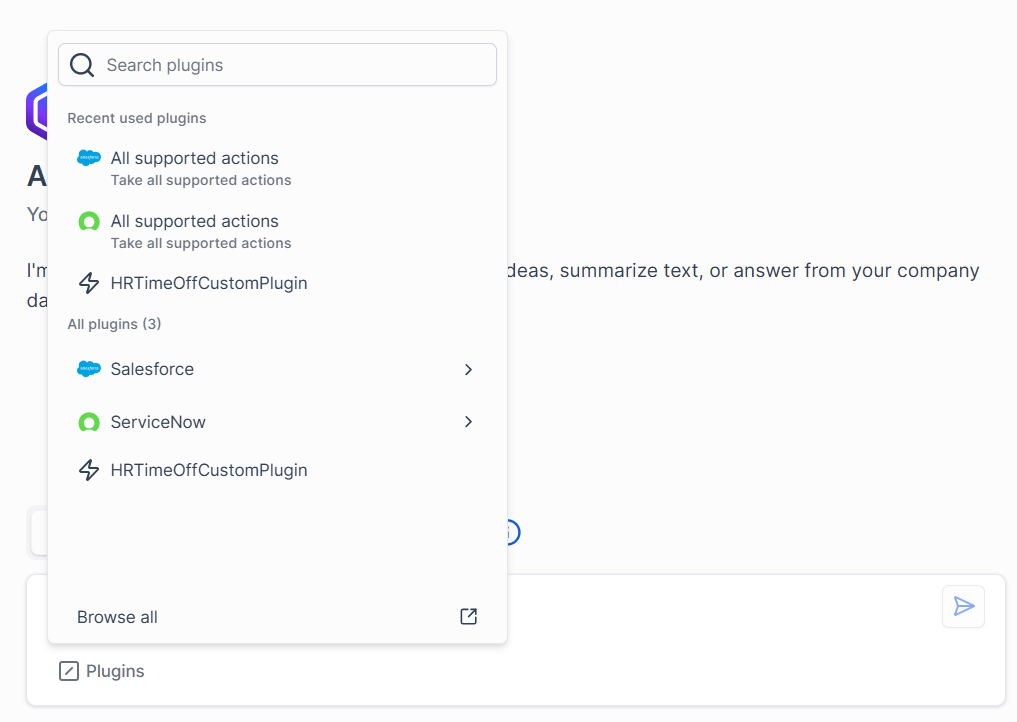This screenshot has height=722, width=1017.
Task: Expand the ServiceNow plugin chevron
Action: 468,422
